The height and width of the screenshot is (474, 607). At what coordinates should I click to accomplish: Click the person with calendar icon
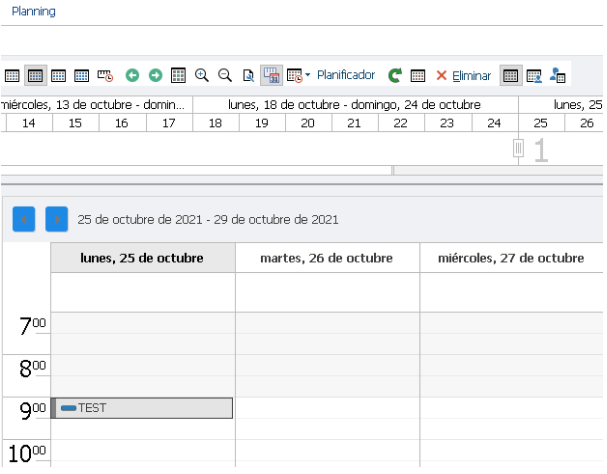pos(557,75)
